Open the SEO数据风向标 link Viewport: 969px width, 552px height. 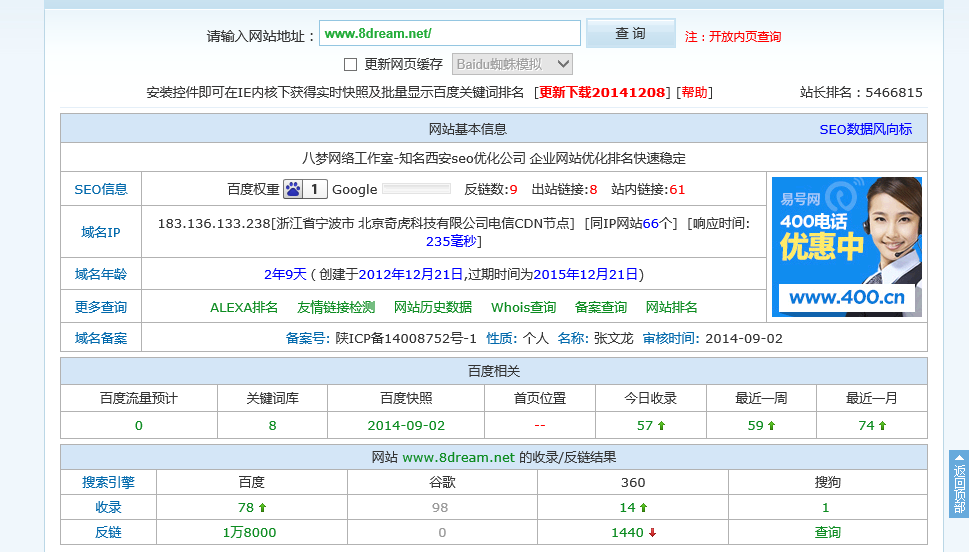pyautogui.click(x=865, y=129)
